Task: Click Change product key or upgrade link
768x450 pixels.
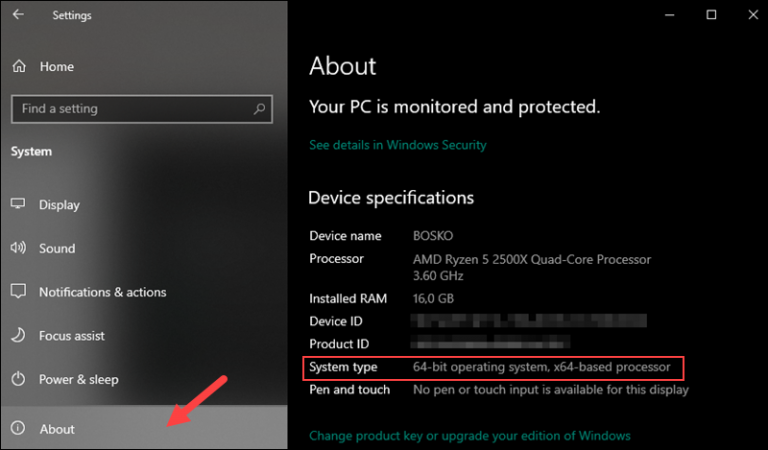Action: click(x=470, y=436)
